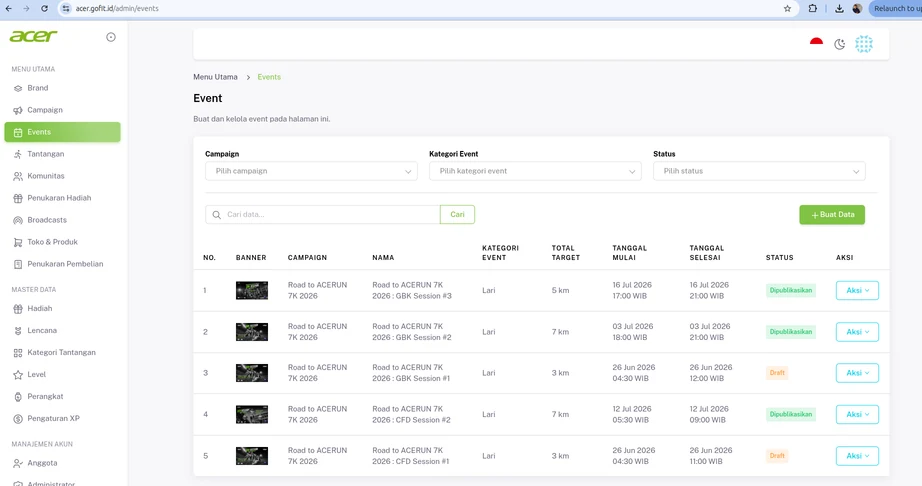
Task: Click the Lencana medal icon
Action: [x=18, y=331]
